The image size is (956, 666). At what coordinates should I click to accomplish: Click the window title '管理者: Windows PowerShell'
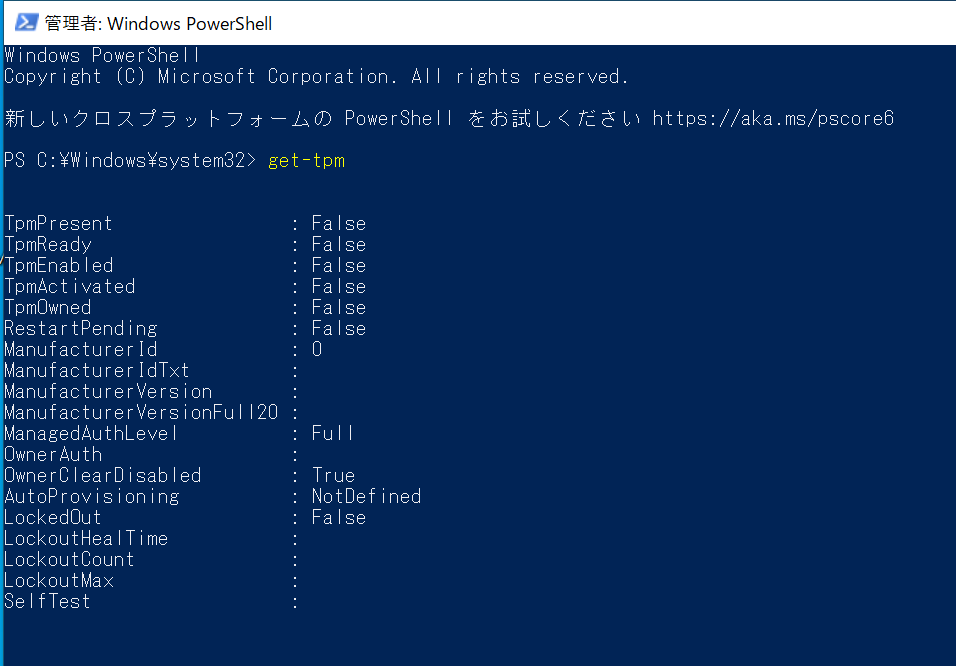tap(159, 24)
